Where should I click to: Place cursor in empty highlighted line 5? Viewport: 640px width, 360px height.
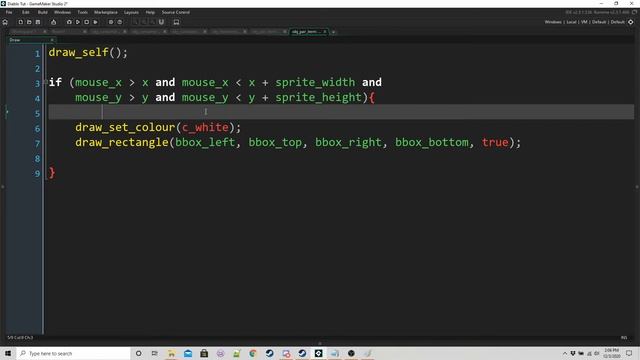(341, 112)
